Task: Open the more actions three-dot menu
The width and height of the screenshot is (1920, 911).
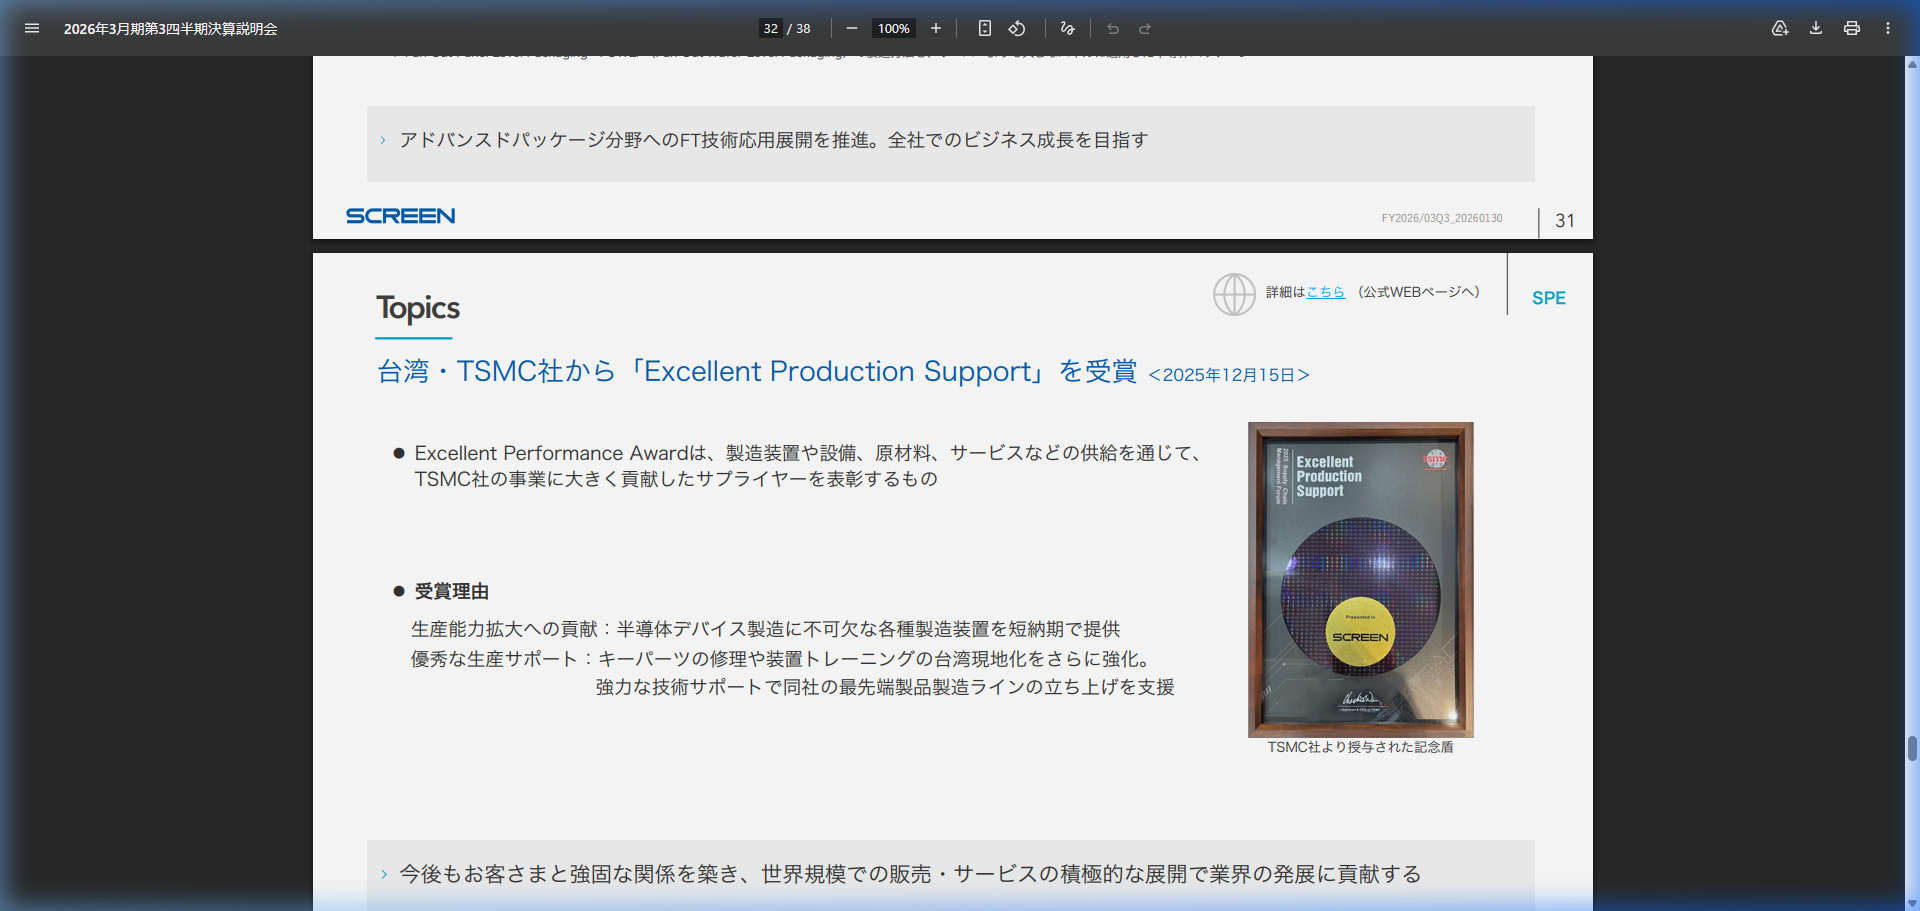Action: tap(1888, 28)
